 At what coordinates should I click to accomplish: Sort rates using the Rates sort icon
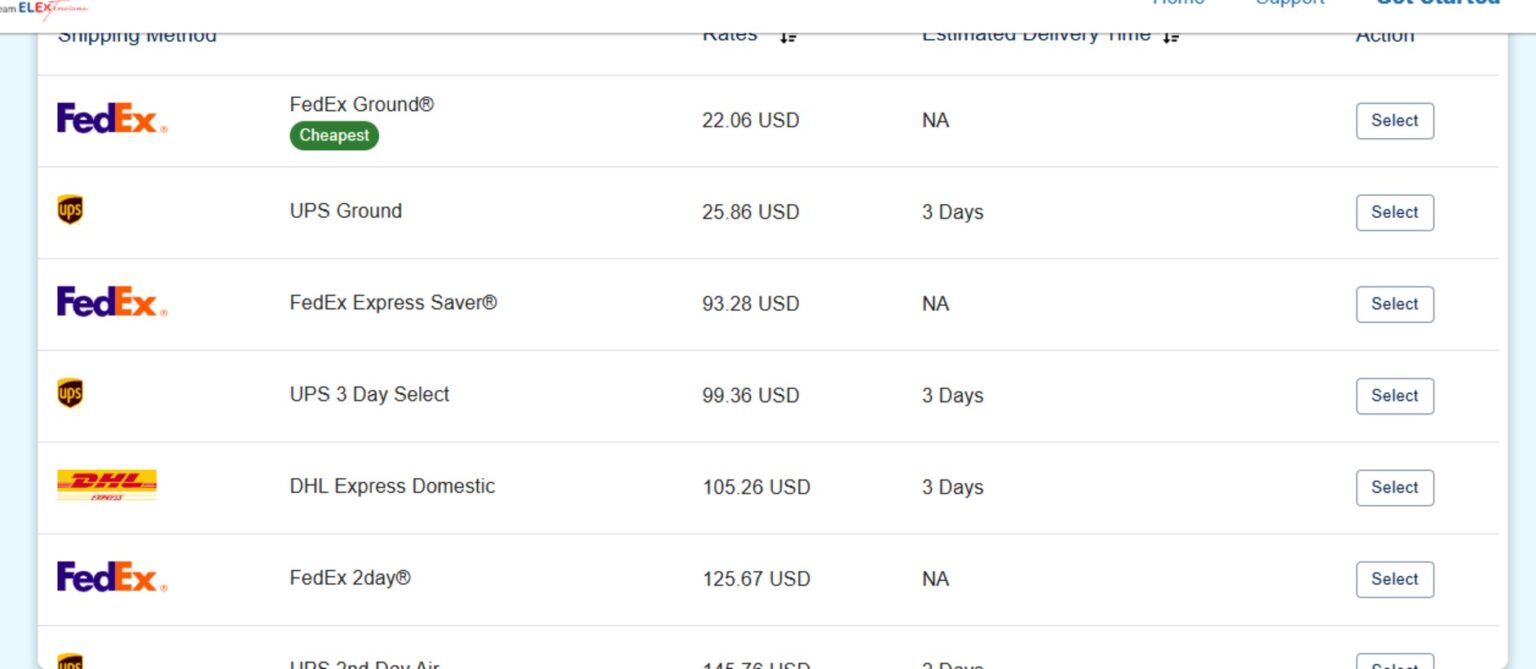[788, 37]
